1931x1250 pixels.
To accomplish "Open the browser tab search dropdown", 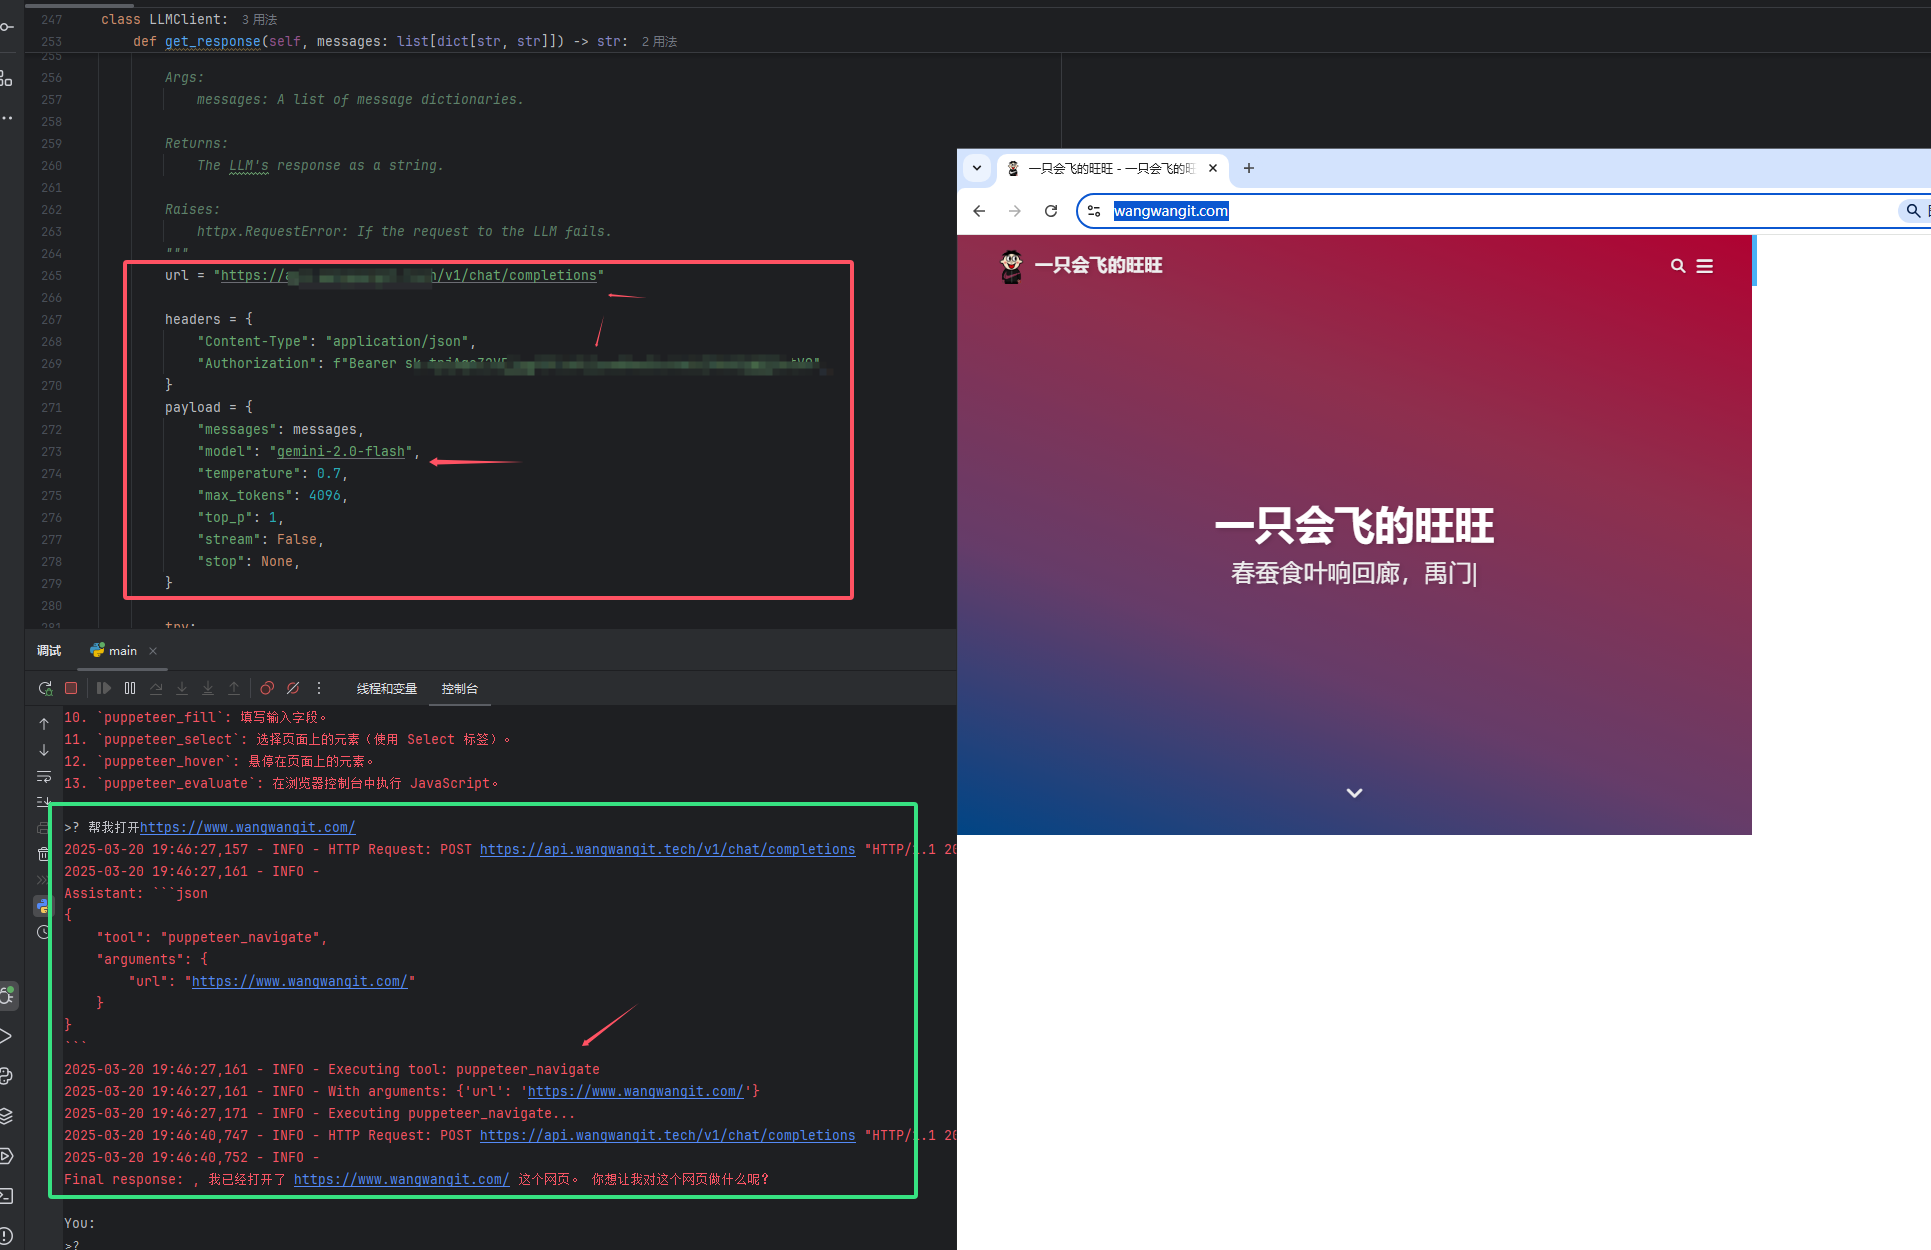I will point(977,168).
